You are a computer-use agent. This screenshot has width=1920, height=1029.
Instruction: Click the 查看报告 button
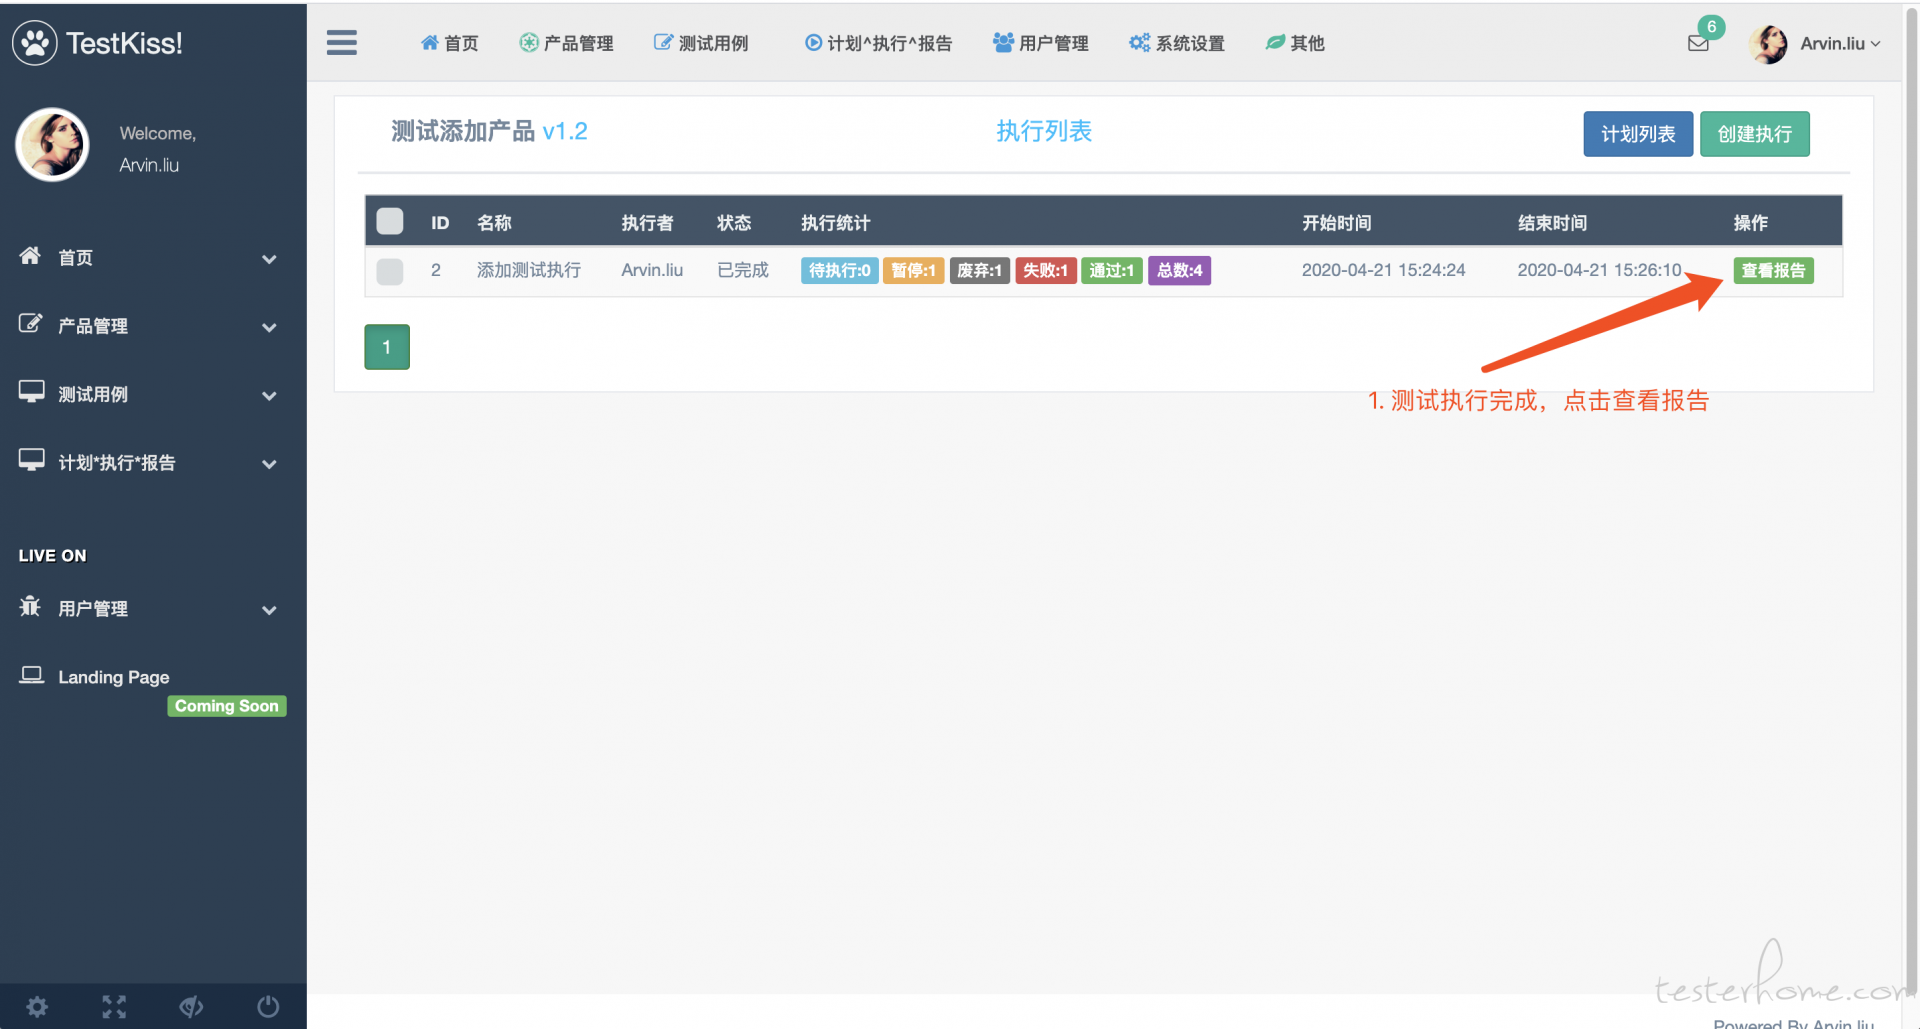(x=1773, y=271)
